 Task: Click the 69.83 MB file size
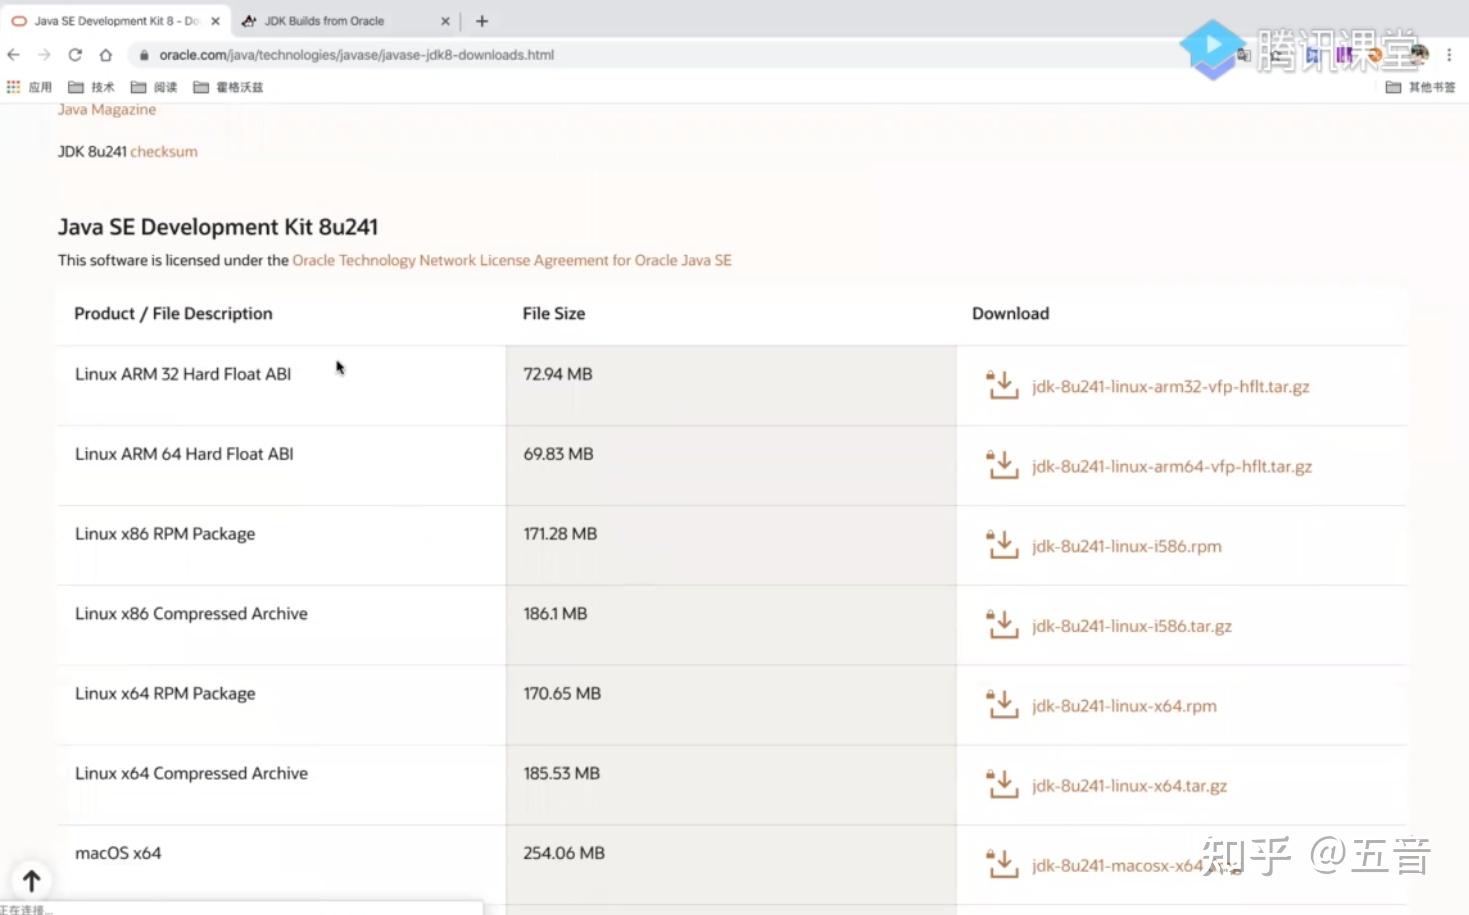click(558, 454)
